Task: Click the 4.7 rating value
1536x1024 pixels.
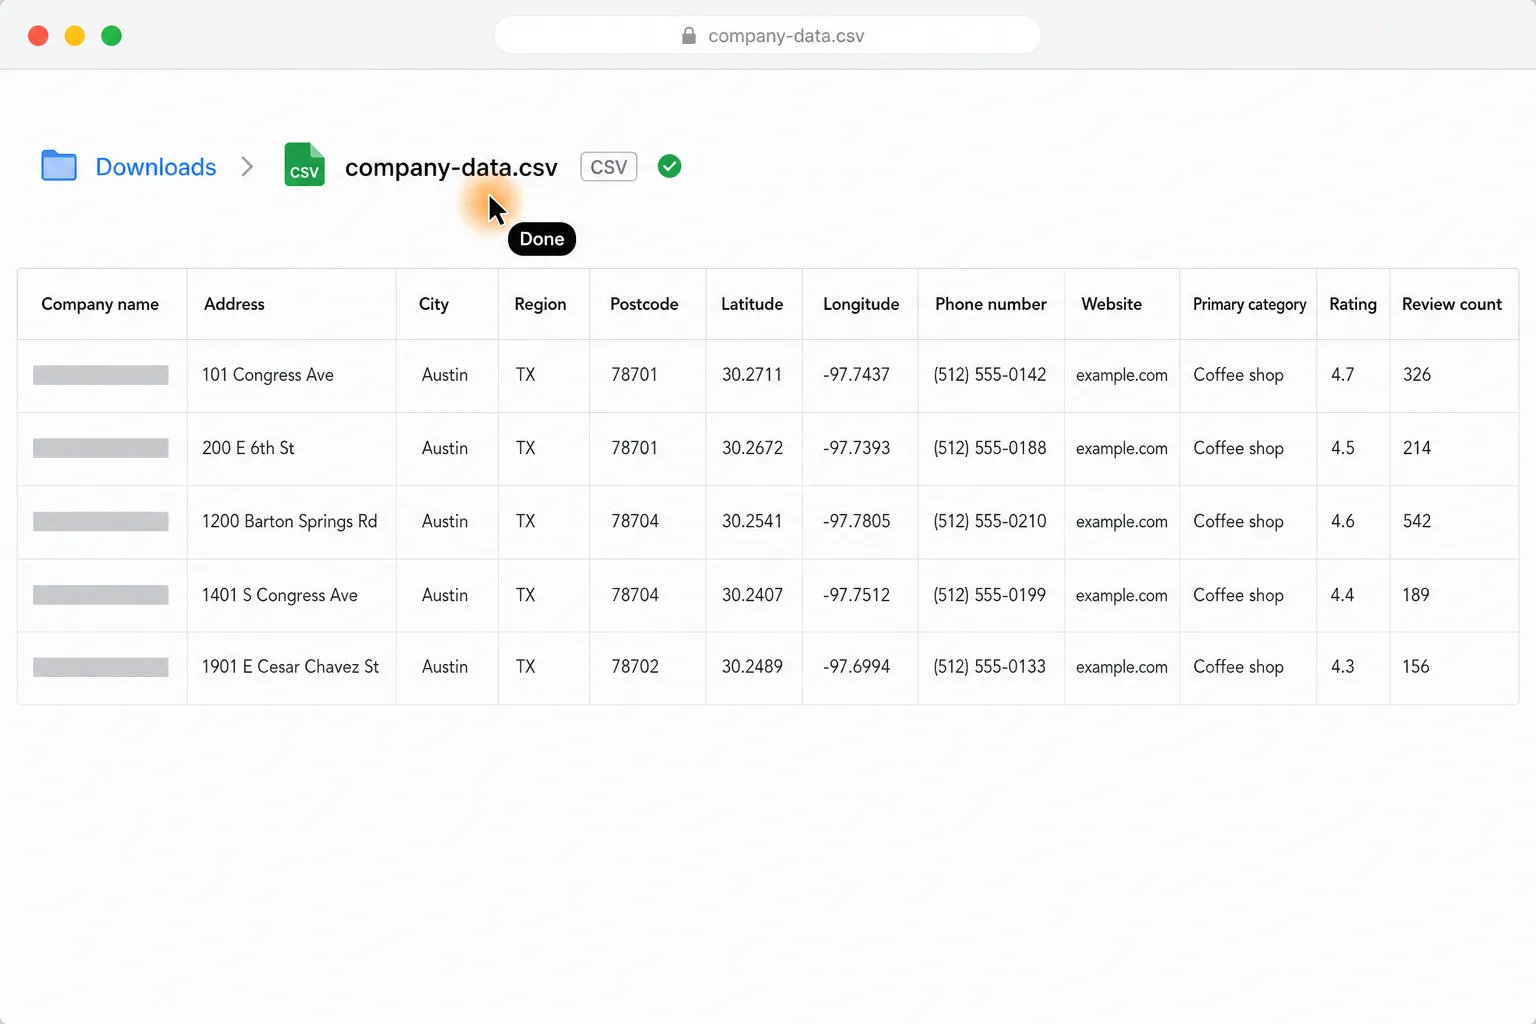Action: point(1342,375)
